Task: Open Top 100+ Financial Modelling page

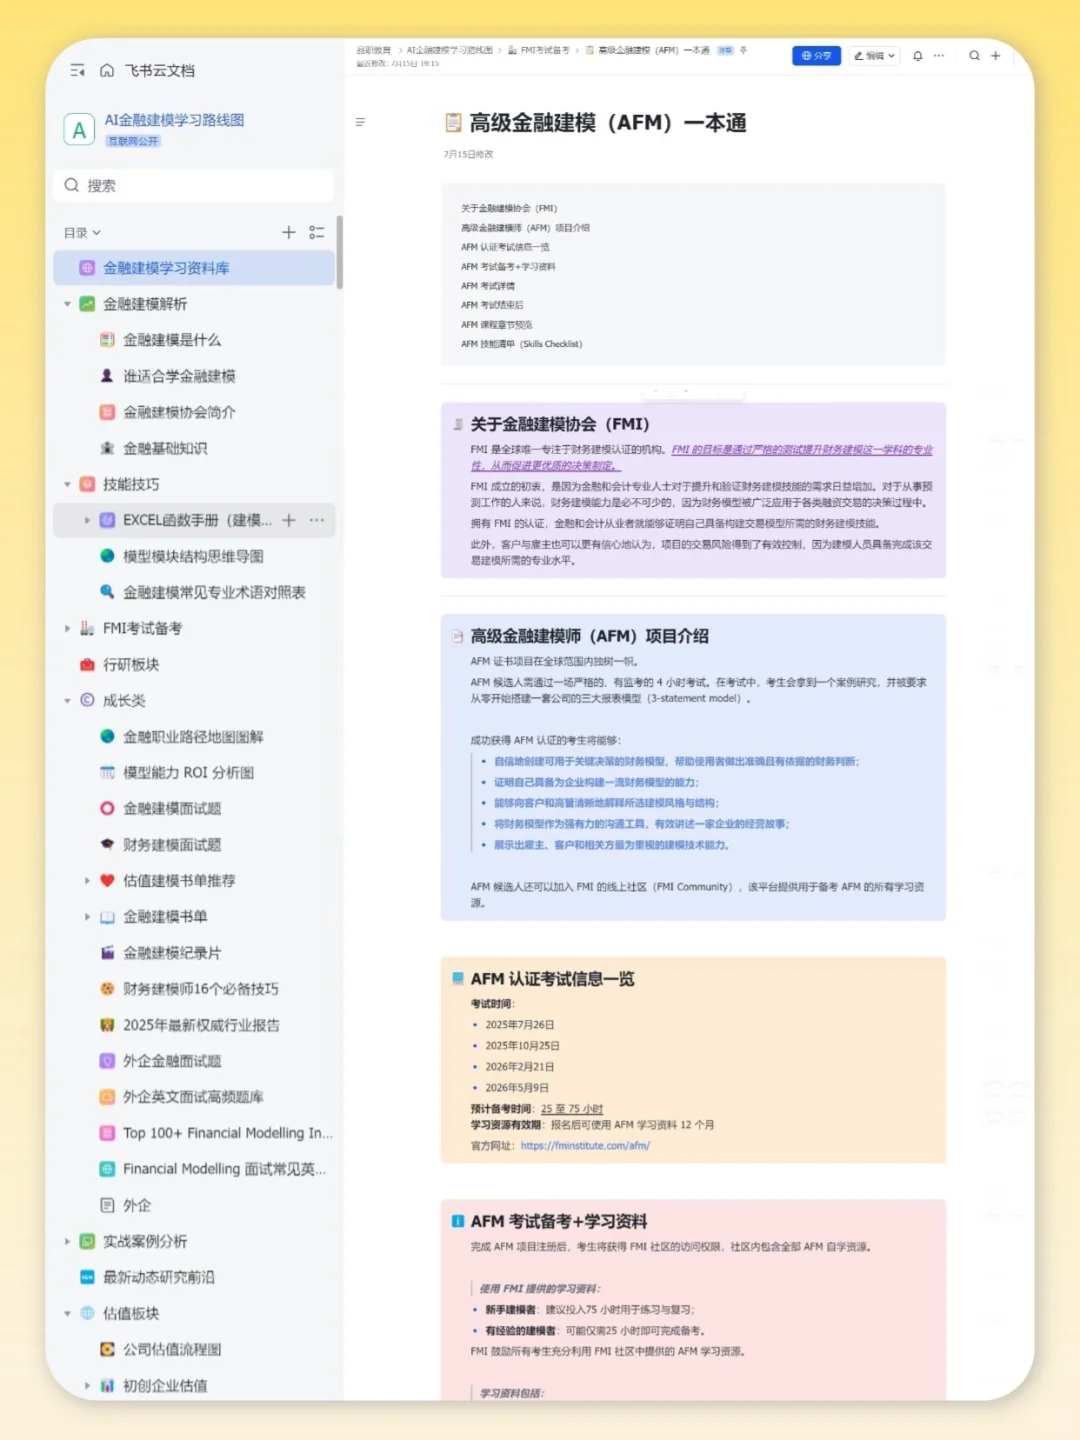Action: click(x=227, y=1133)
